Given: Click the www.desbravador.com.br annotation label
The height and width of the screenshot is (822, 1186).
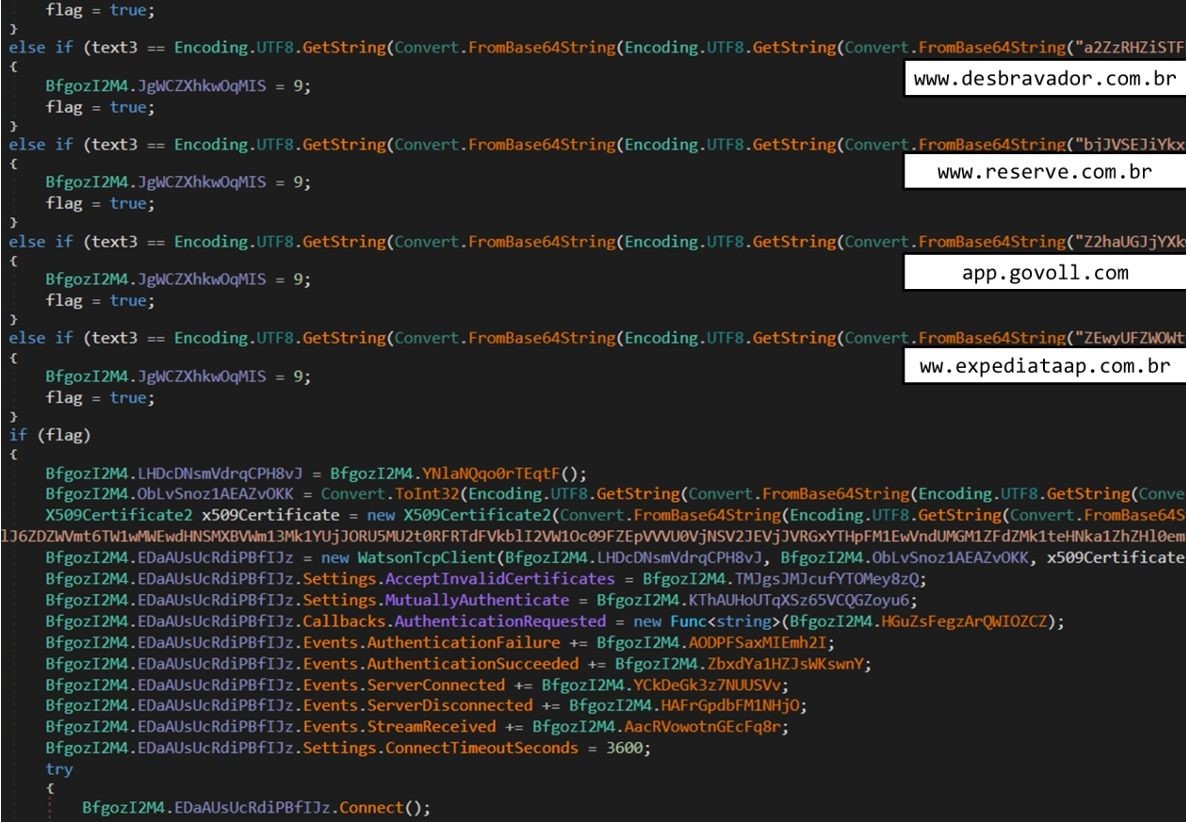Looking at the screenshot, I should pyautogui.click(x=1044, y=78).
